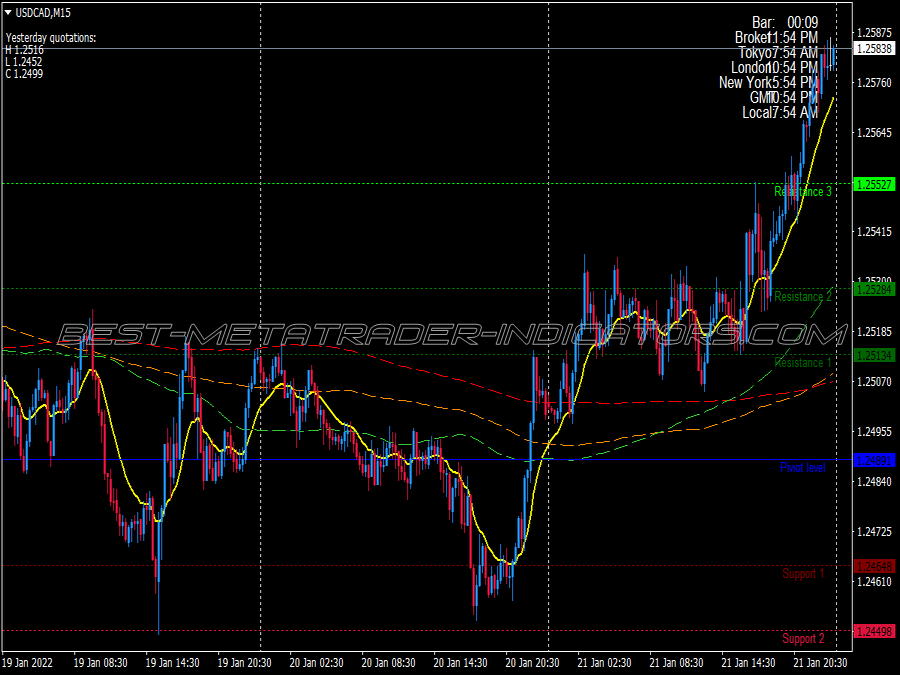Click the blue 1.24891 pivot price tag

coord(874,460)
